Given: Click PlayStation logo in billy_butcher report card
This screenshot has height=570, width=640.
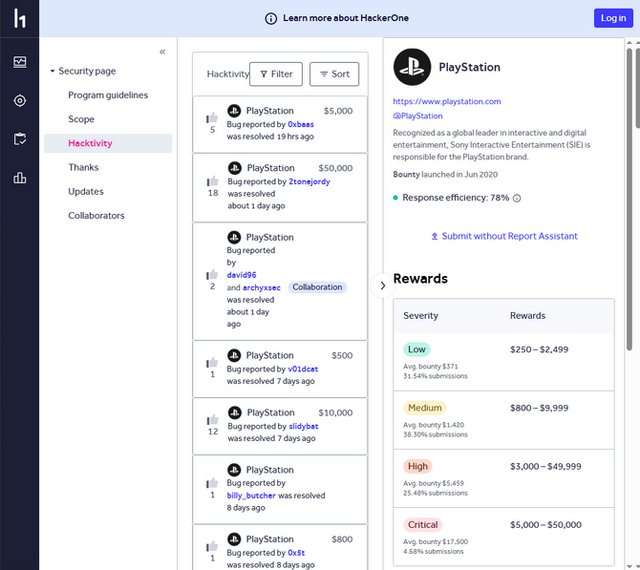Looking at the screenshot, I should [234, 470].
